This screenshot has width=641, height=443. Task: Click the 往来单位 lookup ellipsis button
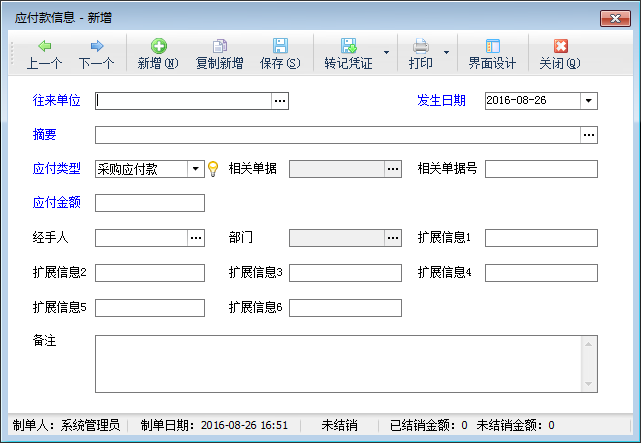(x=280, y=101)
